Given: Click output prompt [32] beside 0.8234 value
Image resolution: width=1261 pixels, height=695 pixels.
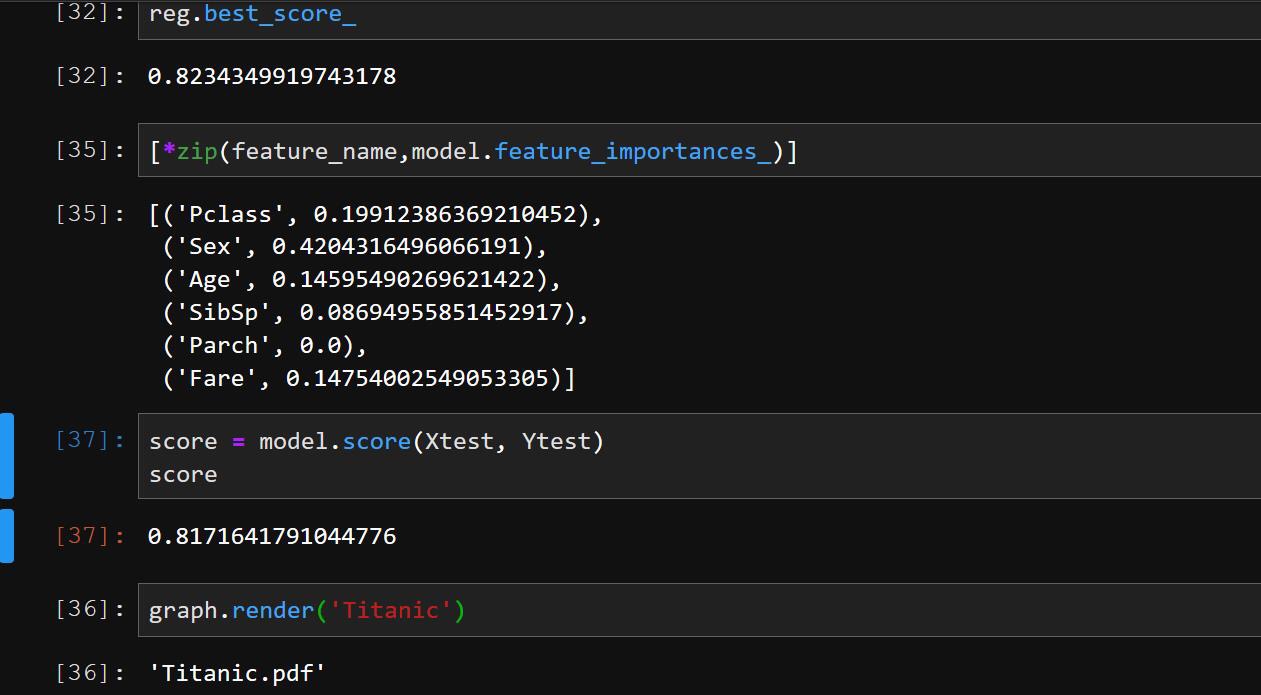Looking at the screenshot, I should pyautogui.click(x=90, y=77).
